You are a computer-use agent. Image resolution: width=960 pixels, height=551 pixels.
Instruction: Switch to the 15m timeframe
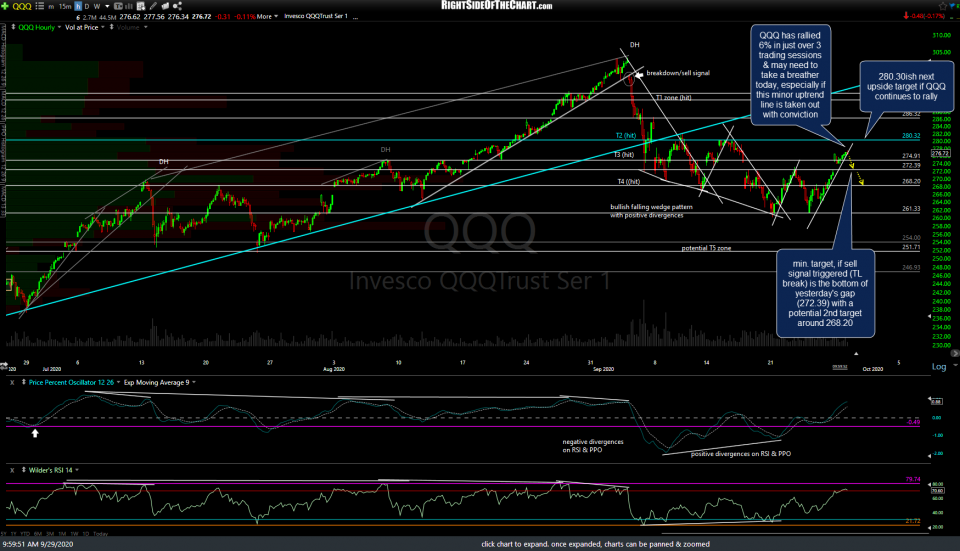(x=65, y=6)
